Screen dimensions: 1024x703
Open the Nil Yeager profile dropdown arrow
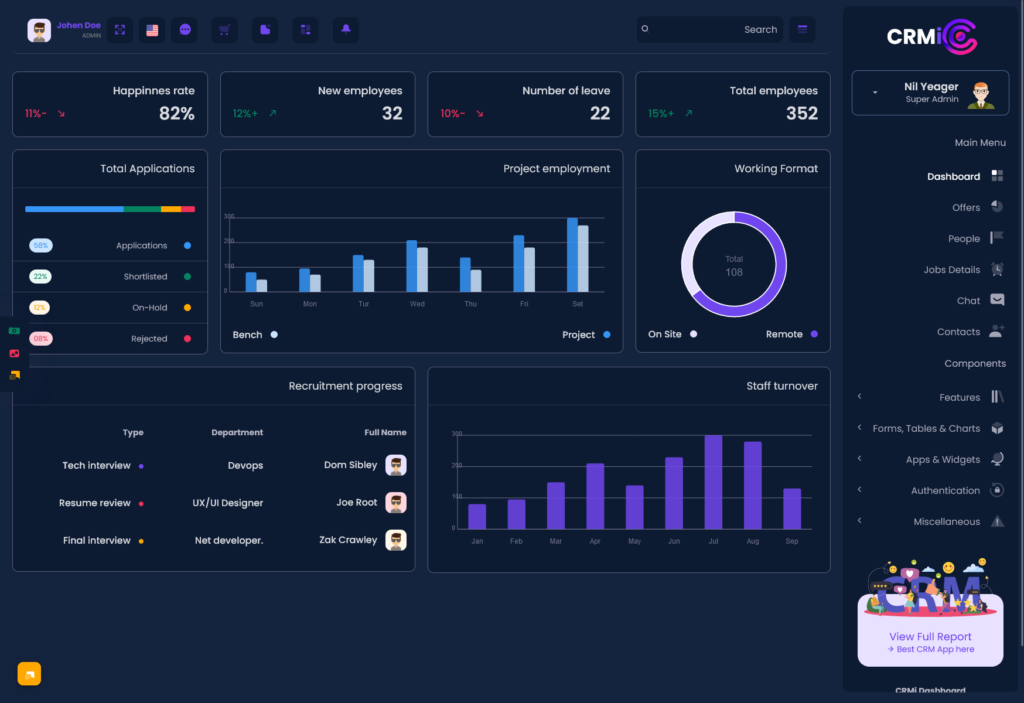coord(875,92)
